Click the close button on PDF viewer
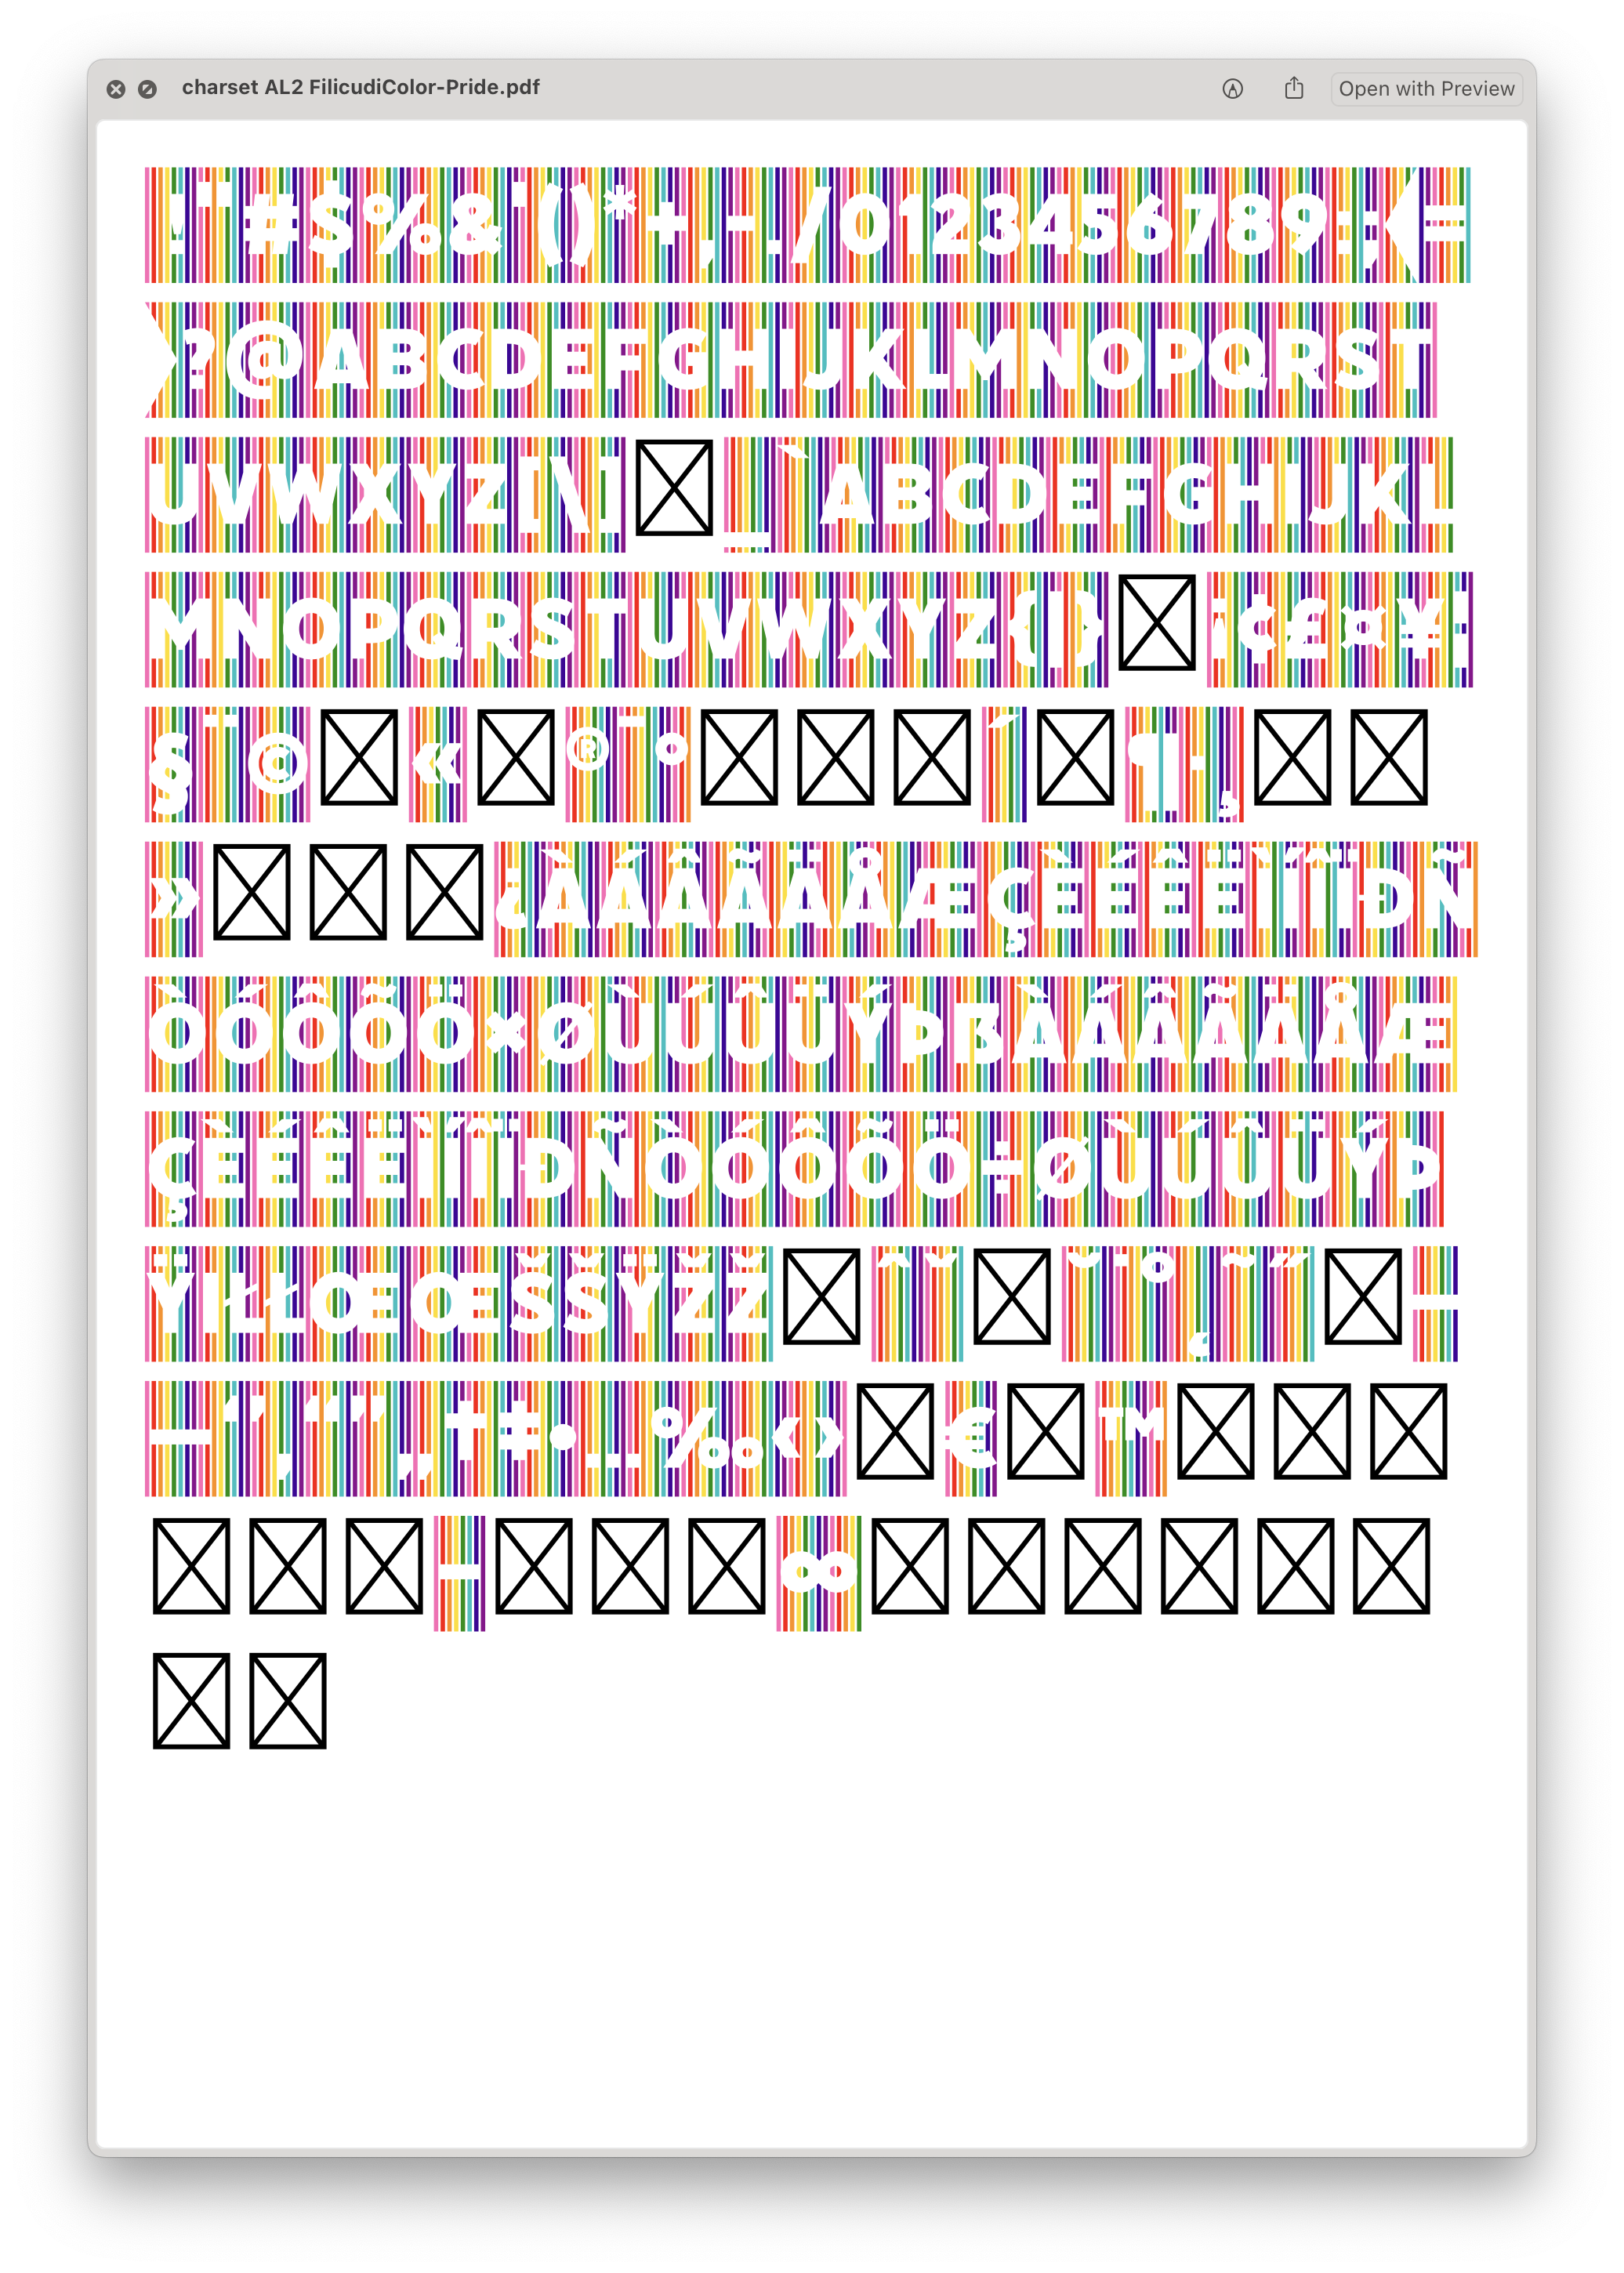This screenshot has height=2273, width=1624. [x=114, y=88]
